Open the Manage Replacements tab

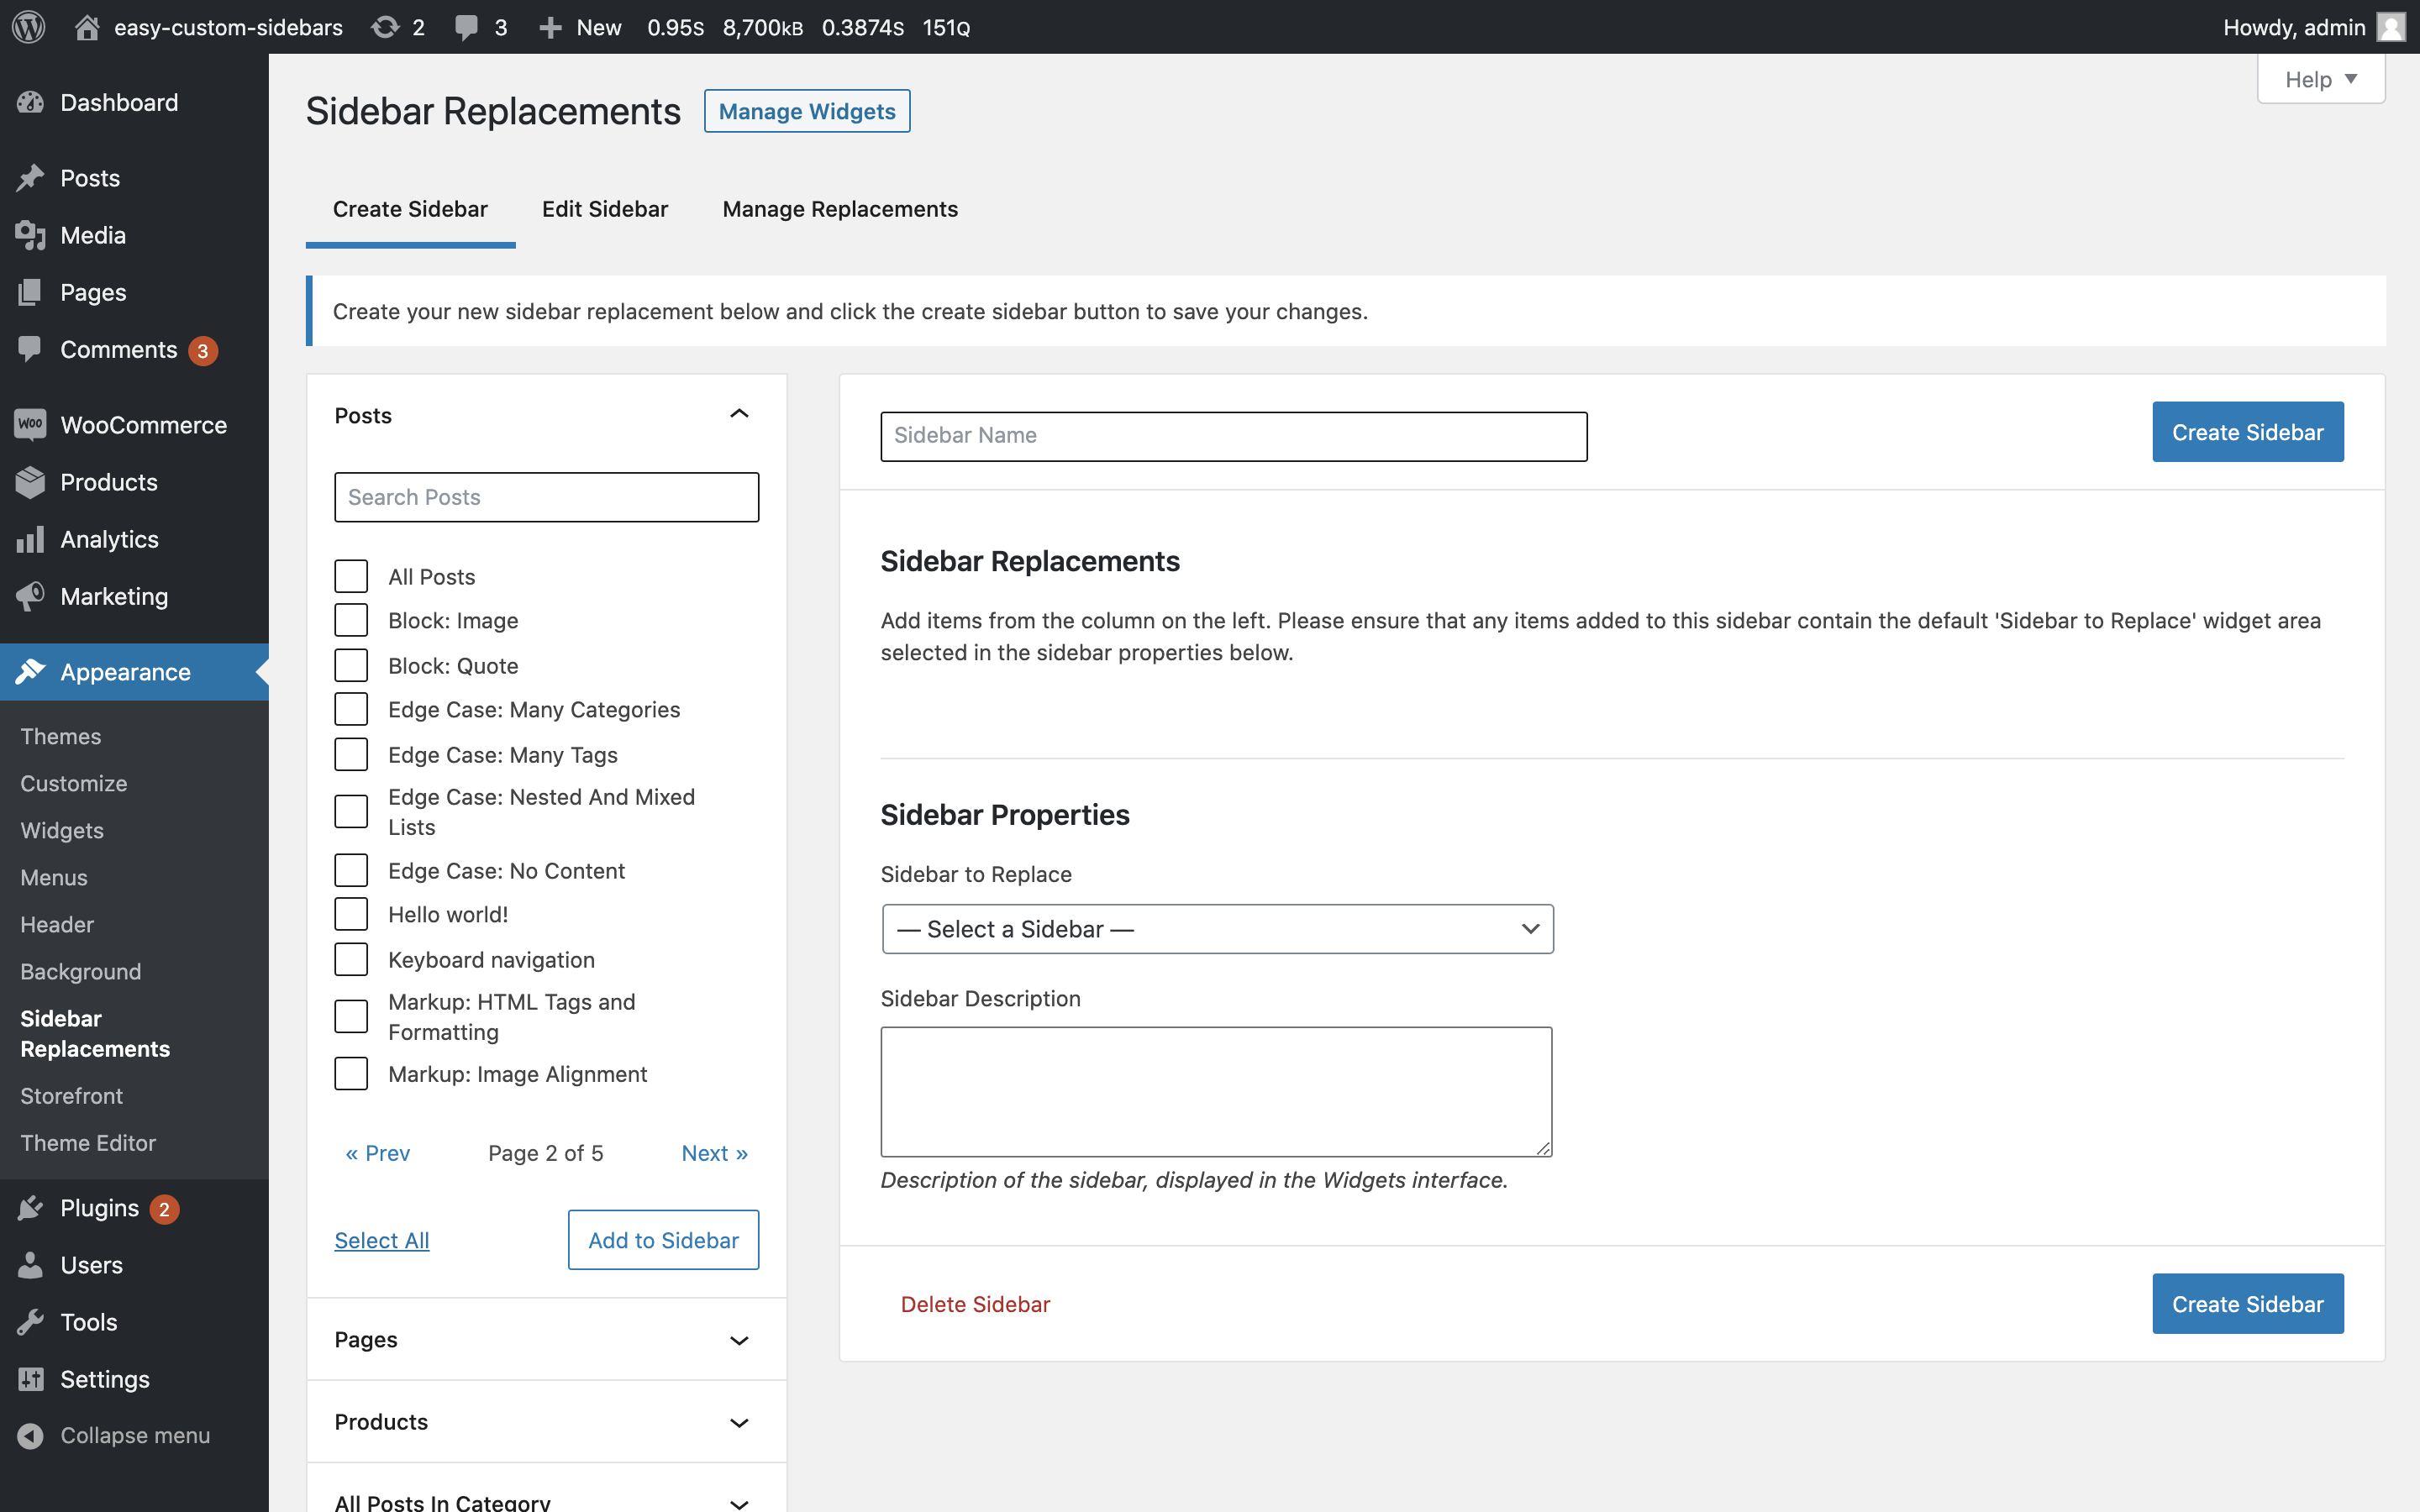coord(840,209)
